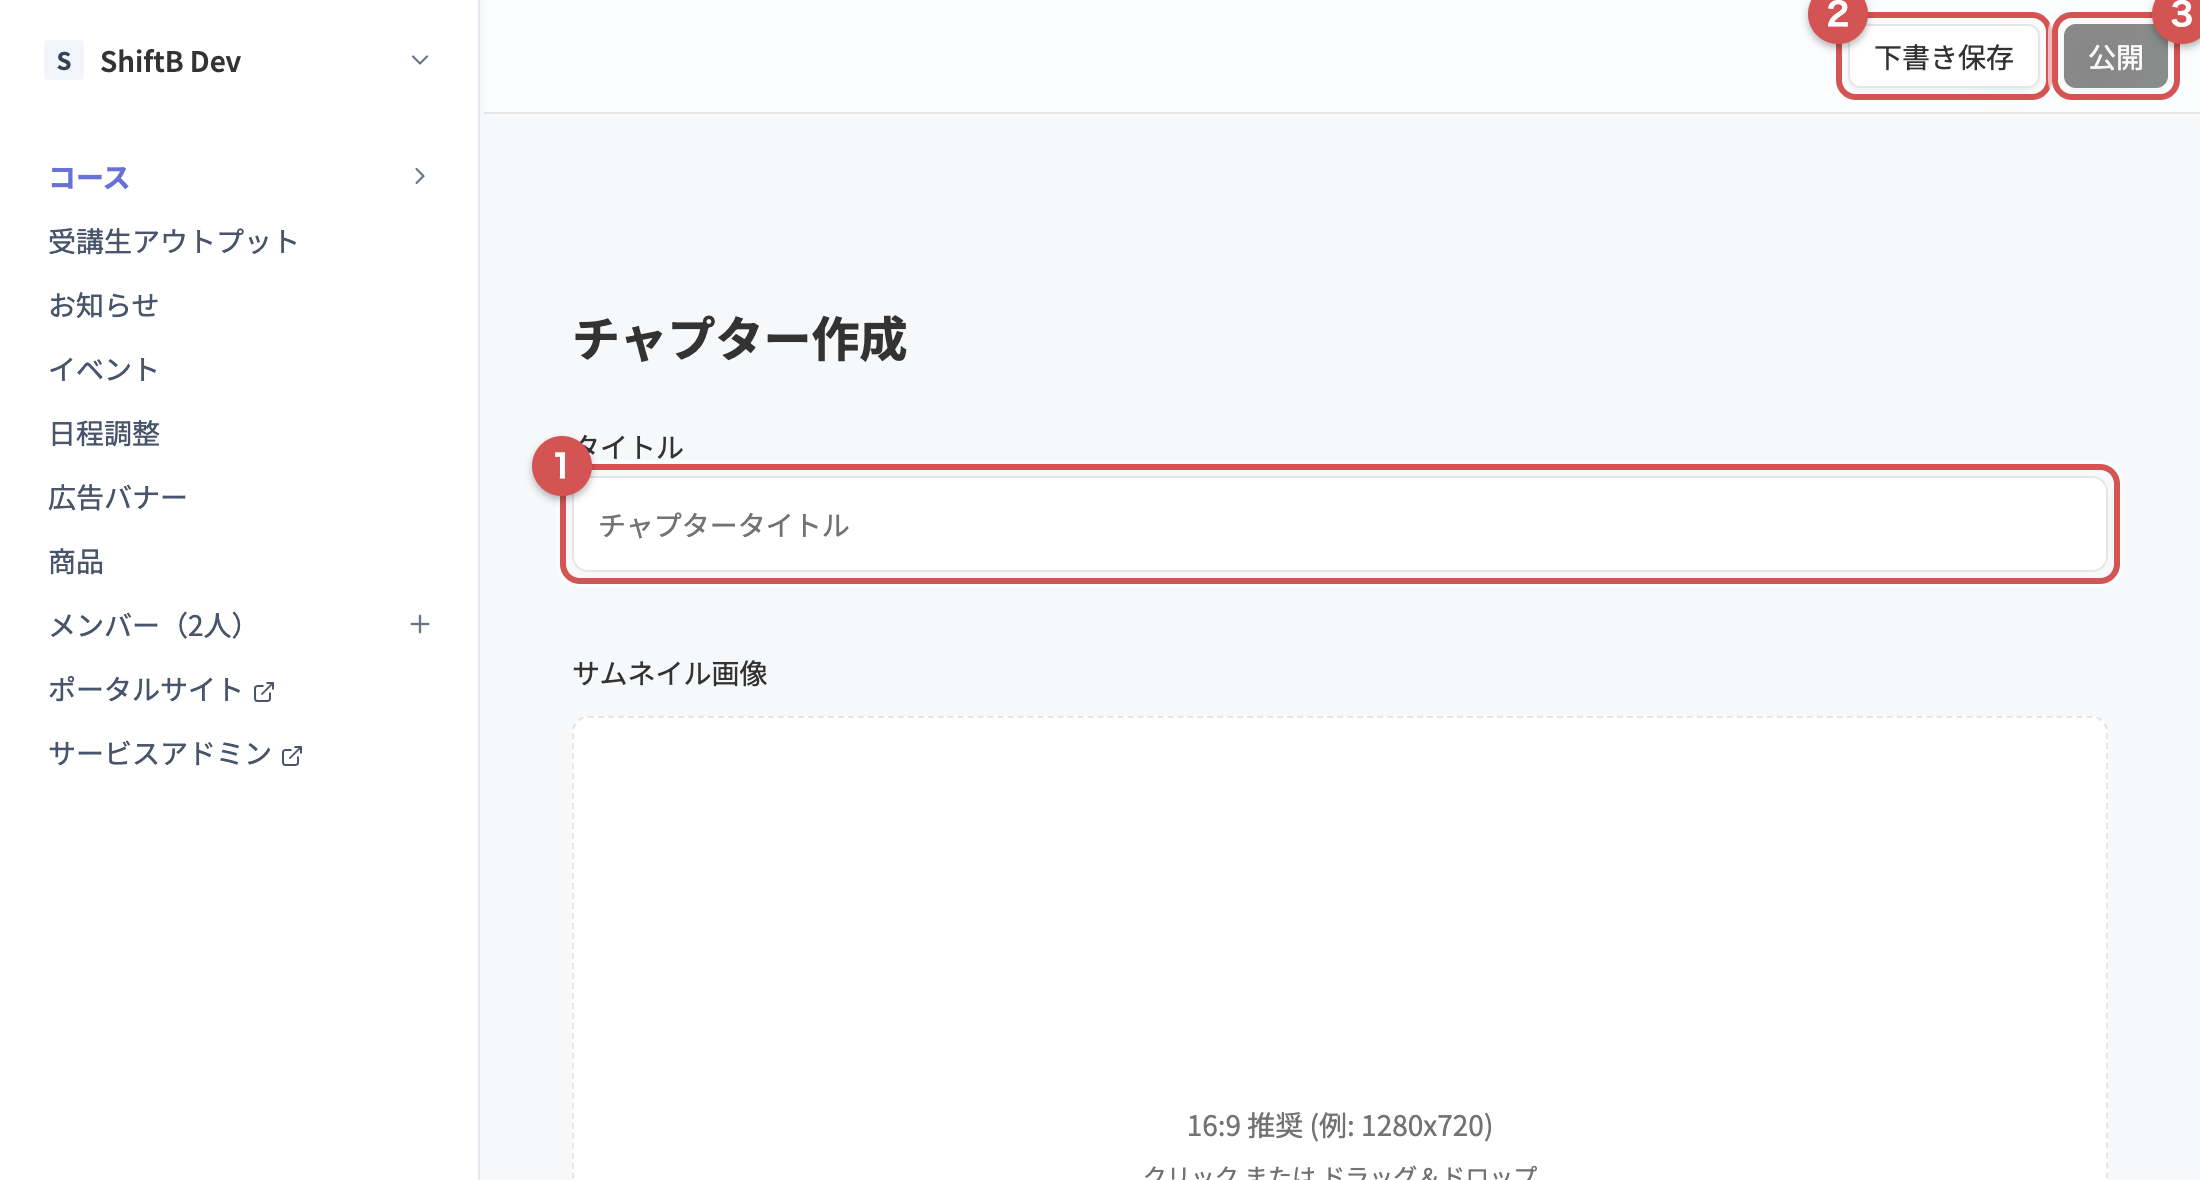The height and width of the screenshot is (1180, 2200).
Task: Click the 公開 button
Action: pos(2115,58)
